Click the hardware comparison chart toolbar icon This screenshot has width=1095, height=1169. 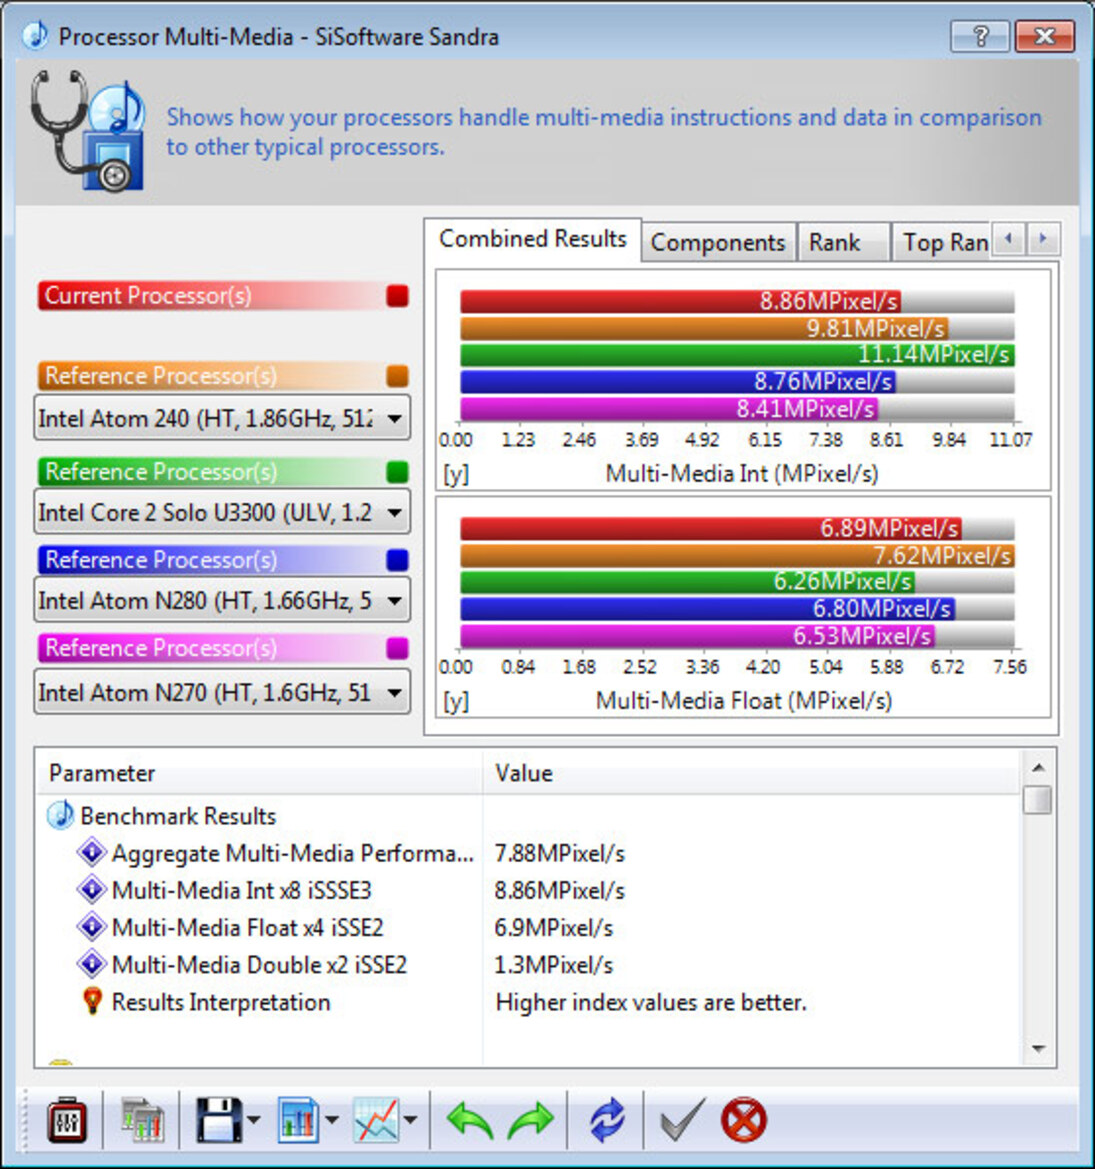(x=142, y=1120)
